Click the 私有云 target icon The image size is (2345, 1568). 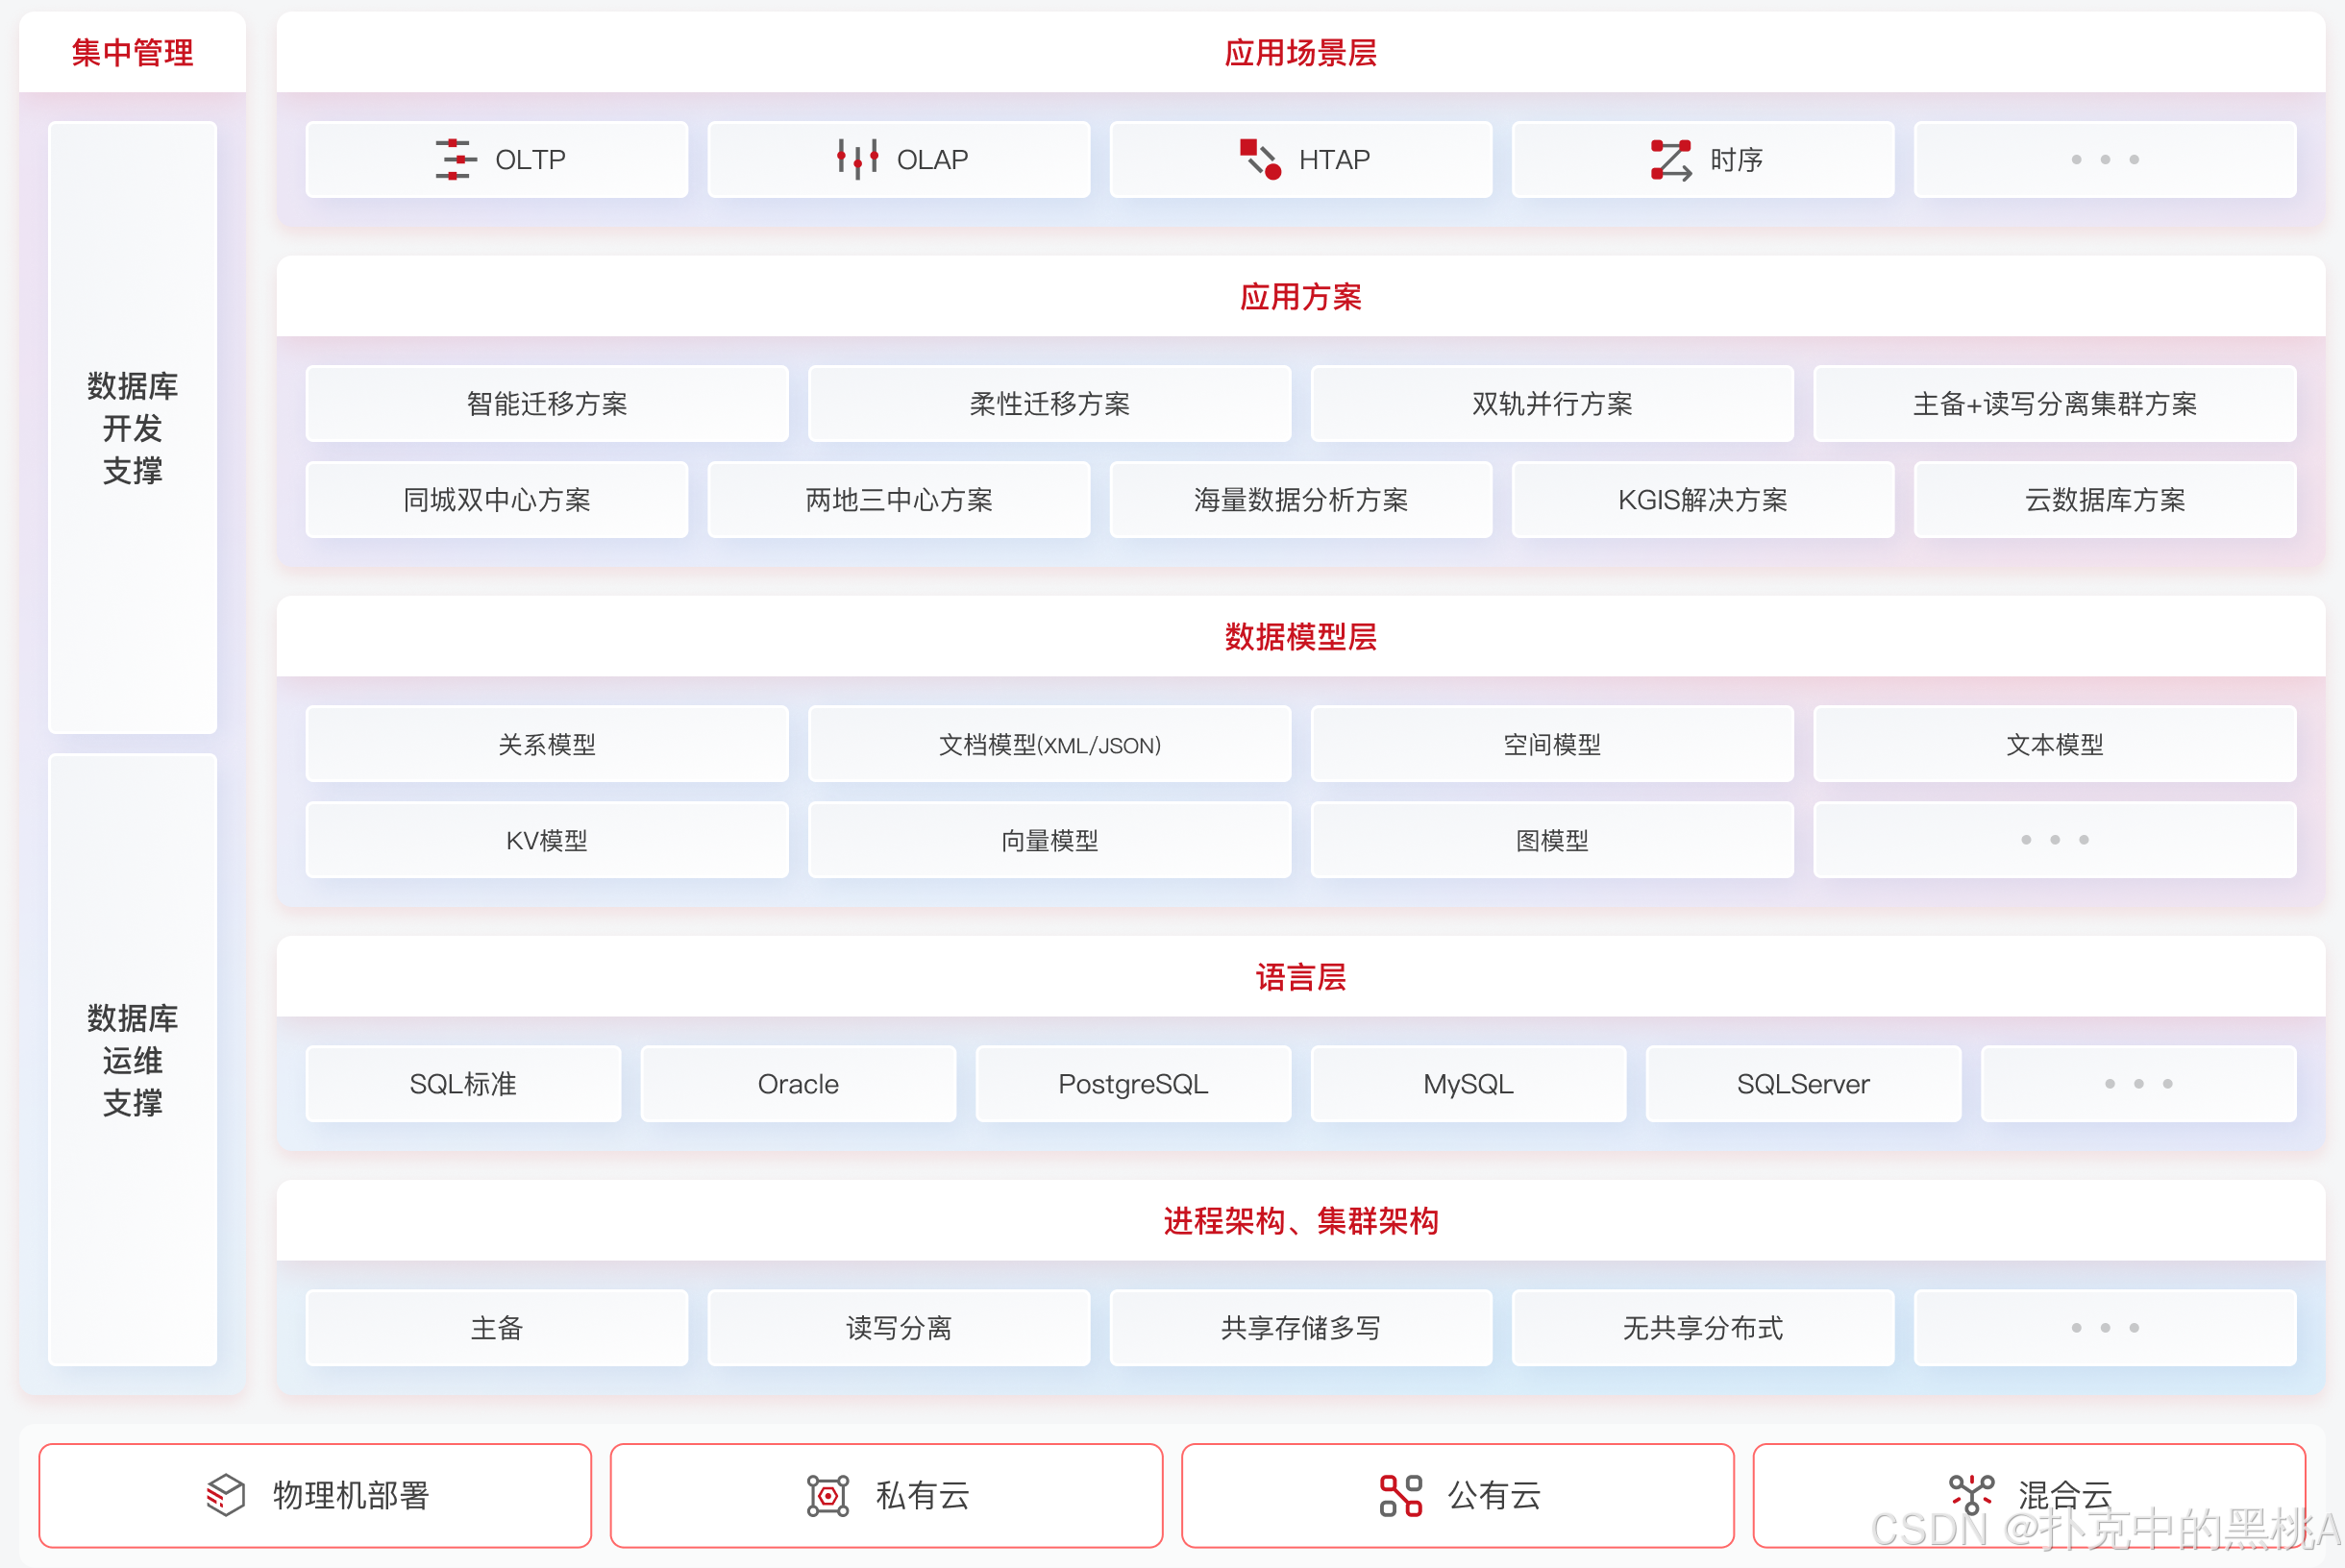tap(828, 1496)
